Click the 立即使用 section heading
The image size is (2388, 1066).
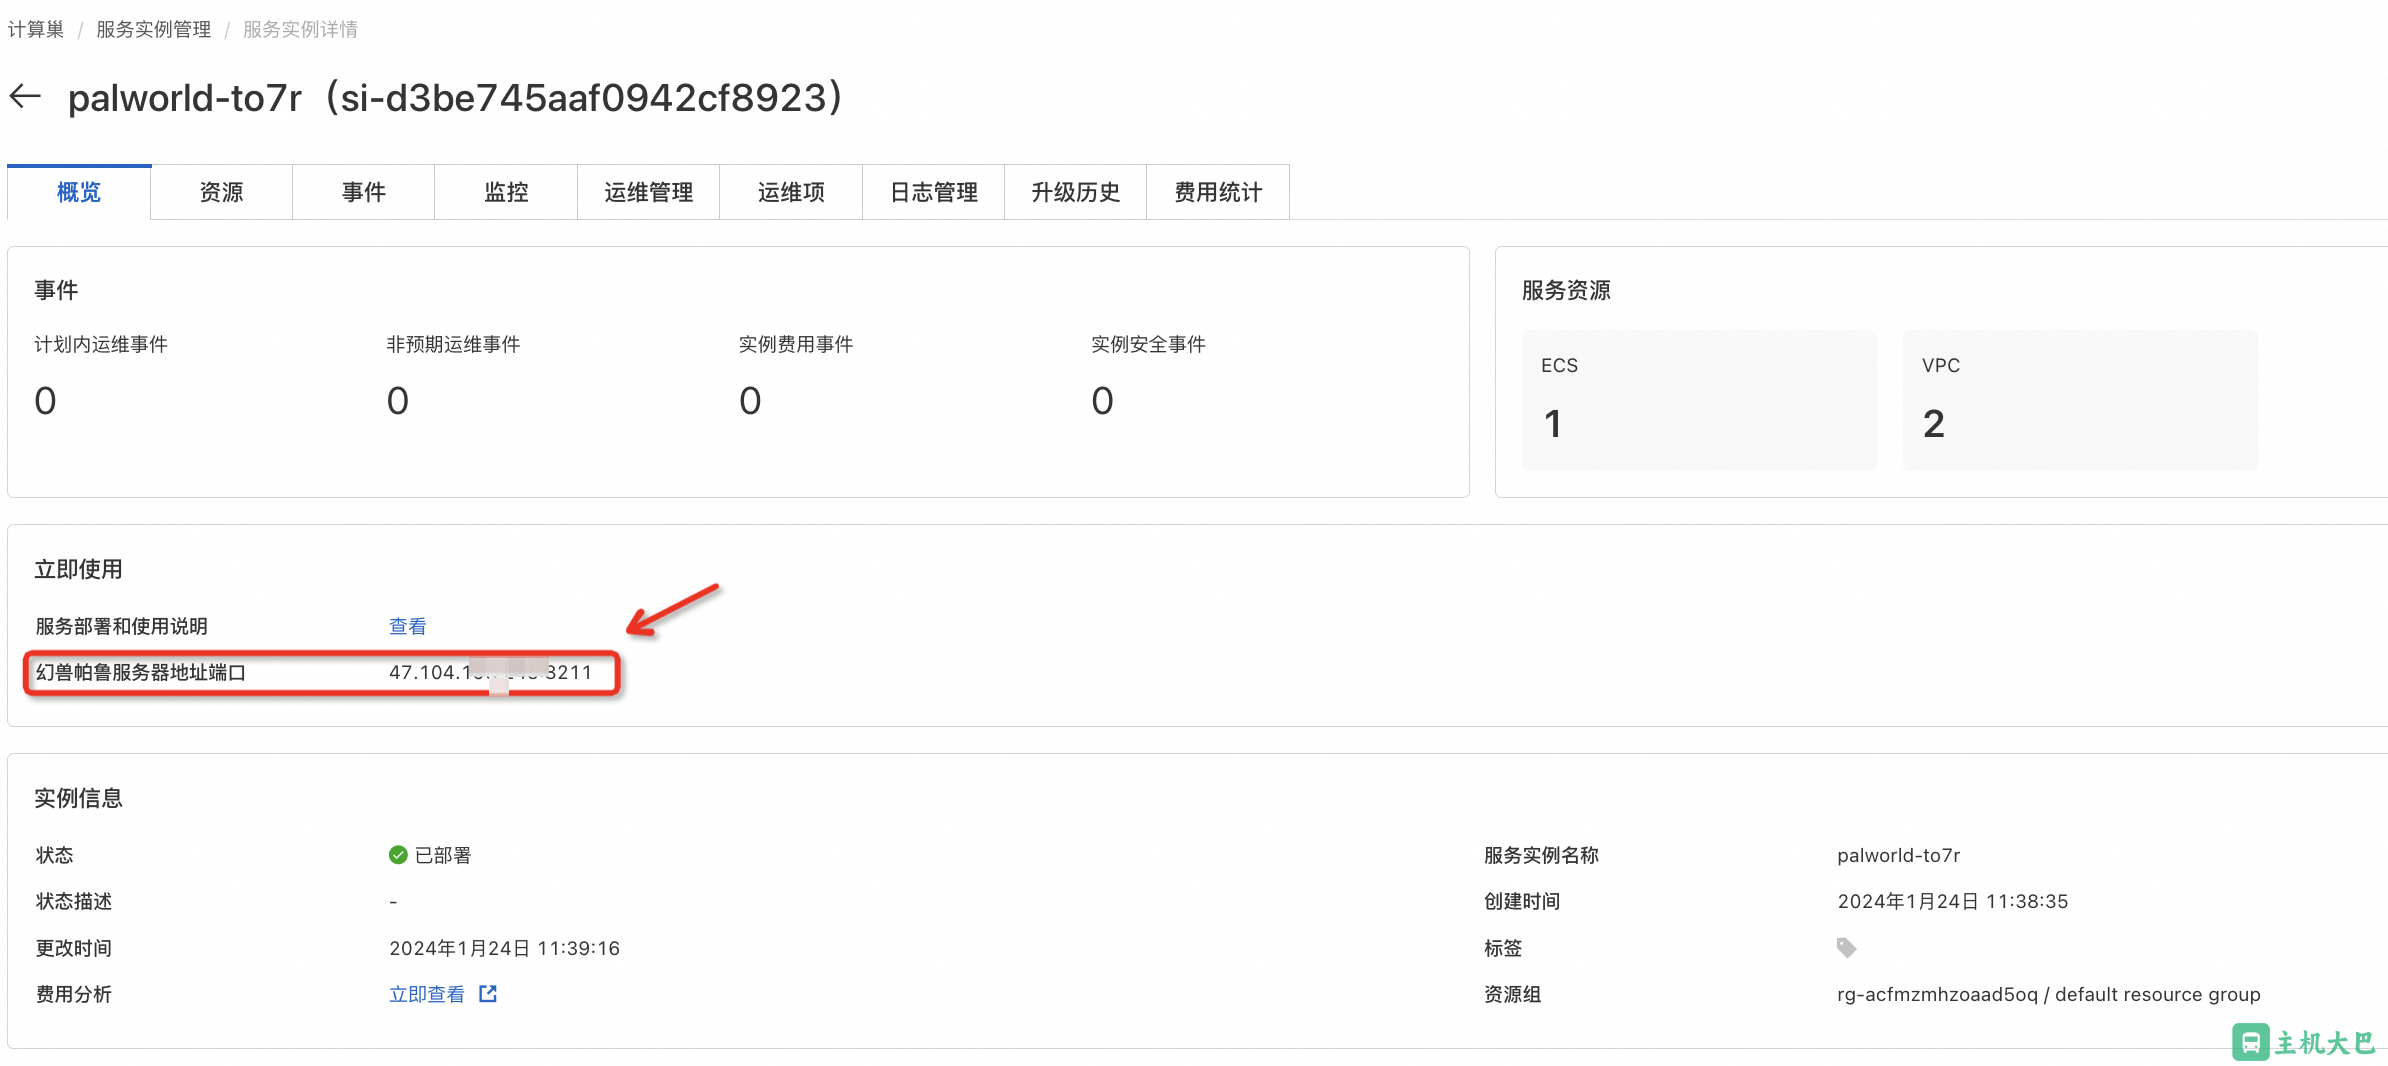[x=78, y=569]
